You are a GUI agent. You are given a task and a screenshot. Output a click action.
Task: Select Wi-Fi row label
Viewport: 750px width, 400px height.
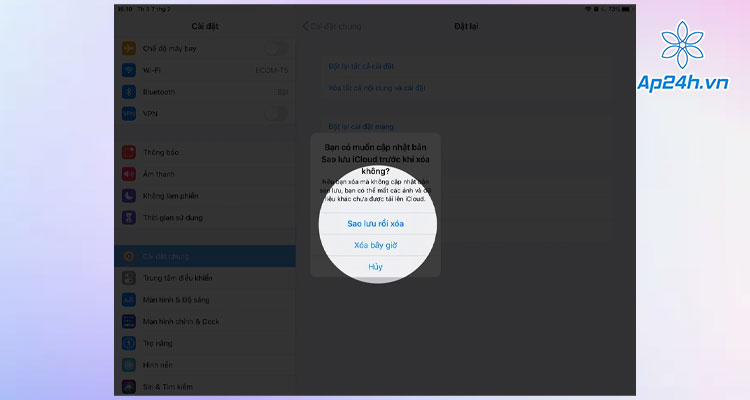pyautogui.click(x=152, y=70)
